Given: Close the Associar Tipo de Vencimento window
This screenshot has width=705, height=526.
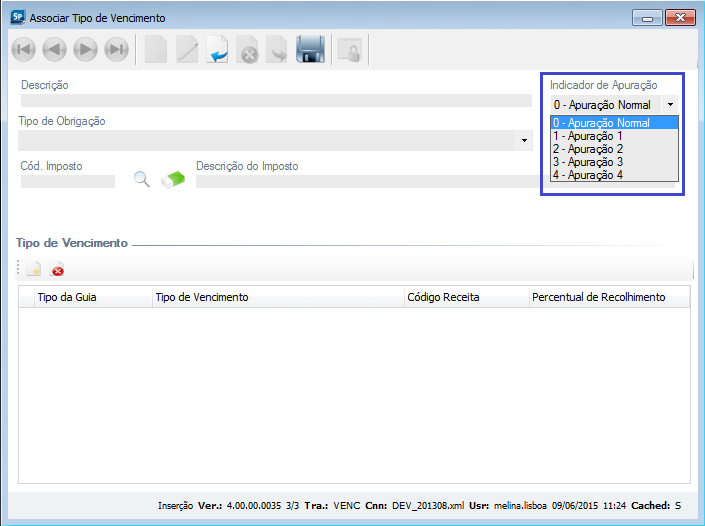Looking at the screenshot, I should pyautogui.click(x=680, y=18).
